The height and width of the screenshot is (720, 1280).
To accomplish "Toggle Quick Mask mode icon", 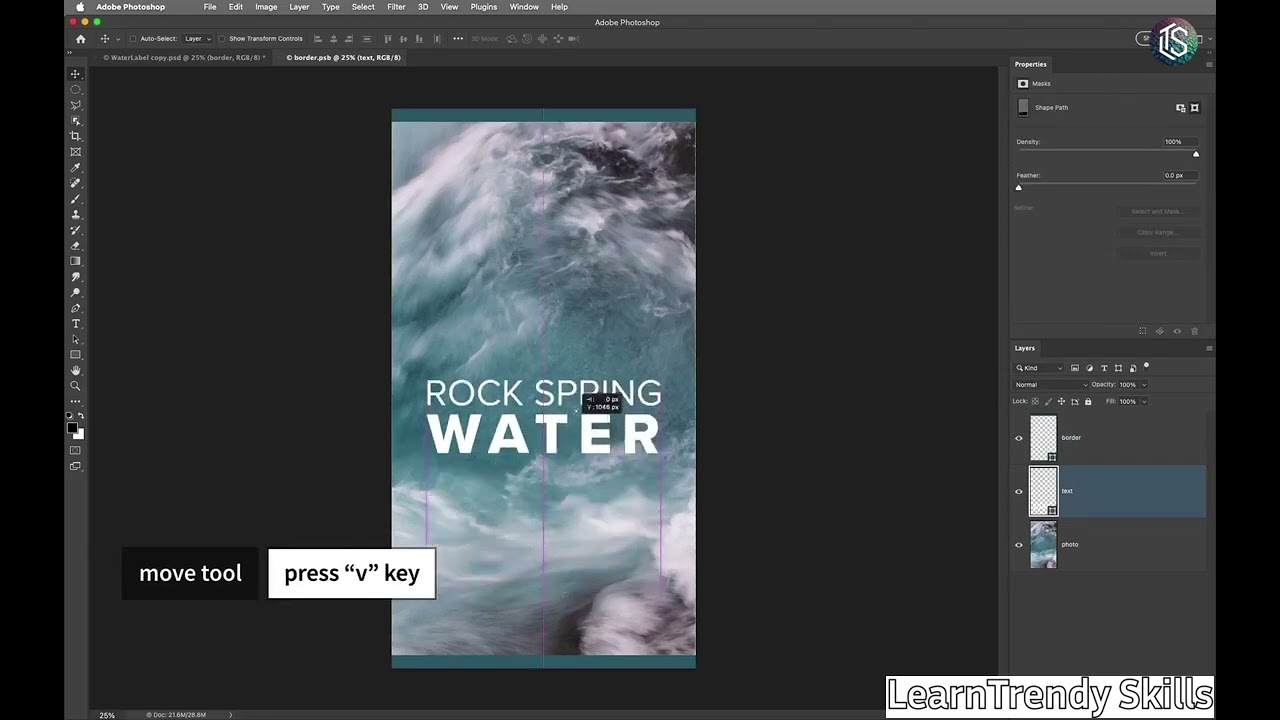I will [x=75, y=450].
